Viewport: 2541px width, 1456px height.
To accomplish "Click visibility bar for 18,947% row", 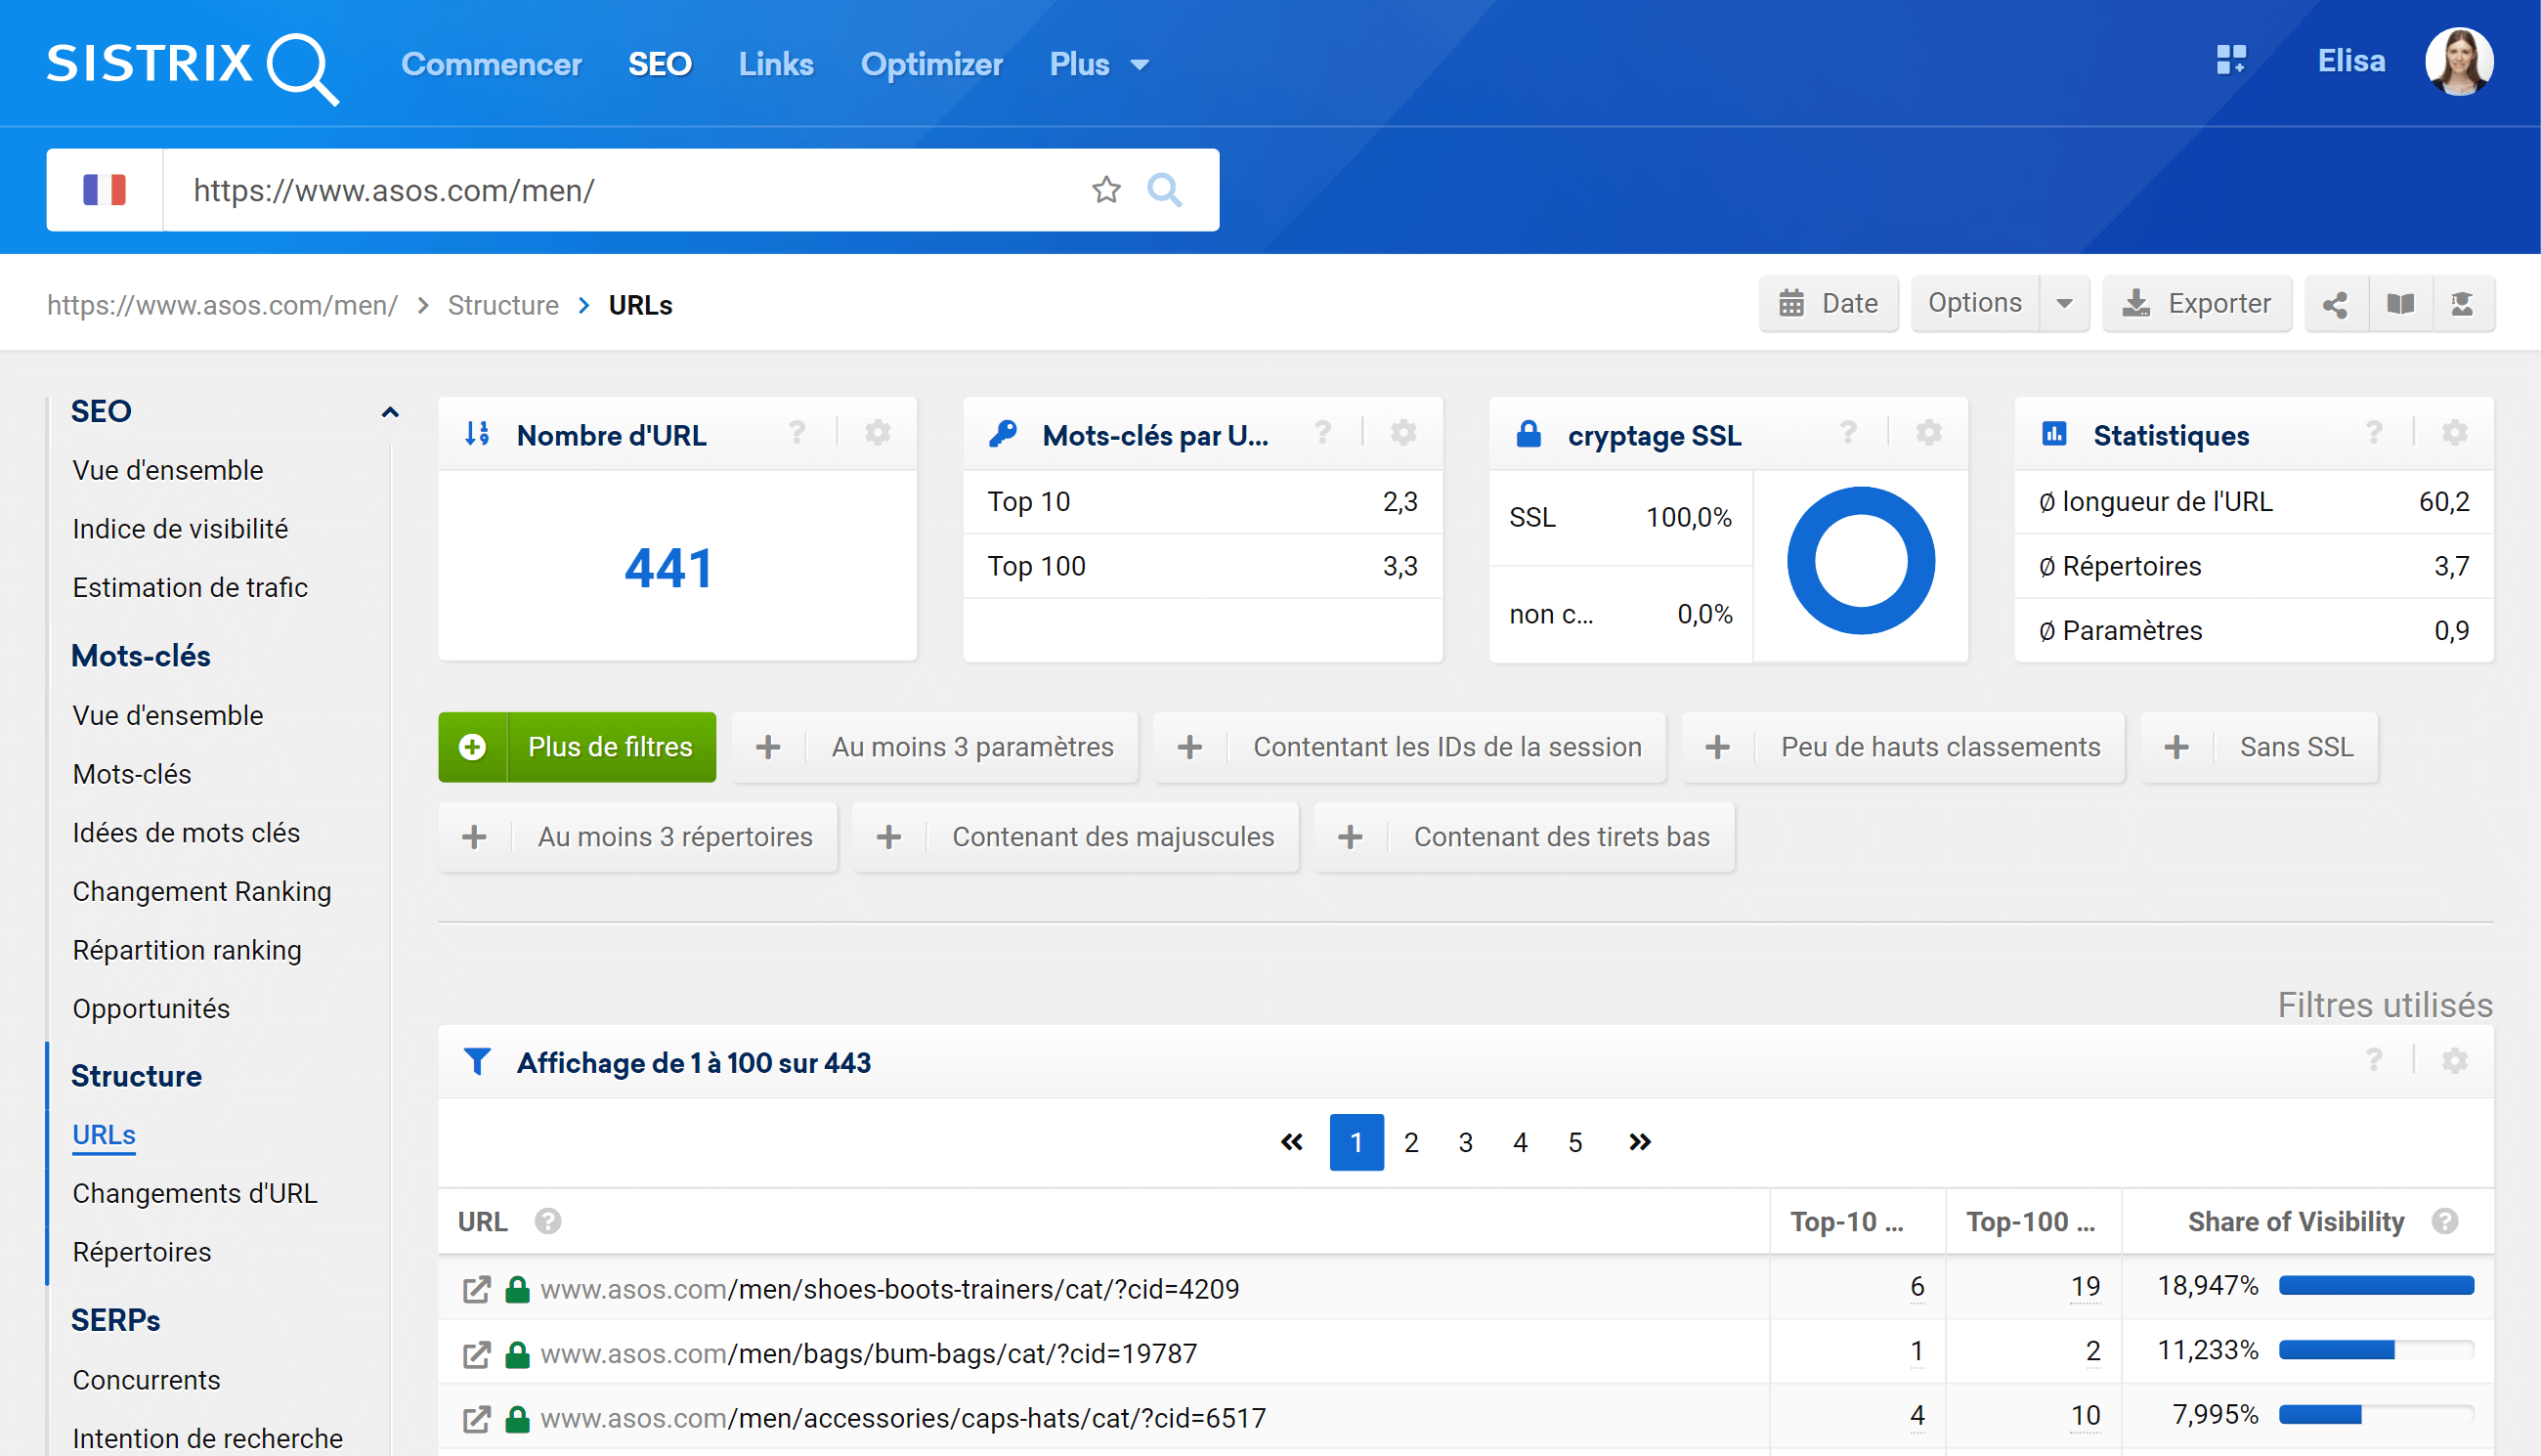I will coord(2376,1286).
